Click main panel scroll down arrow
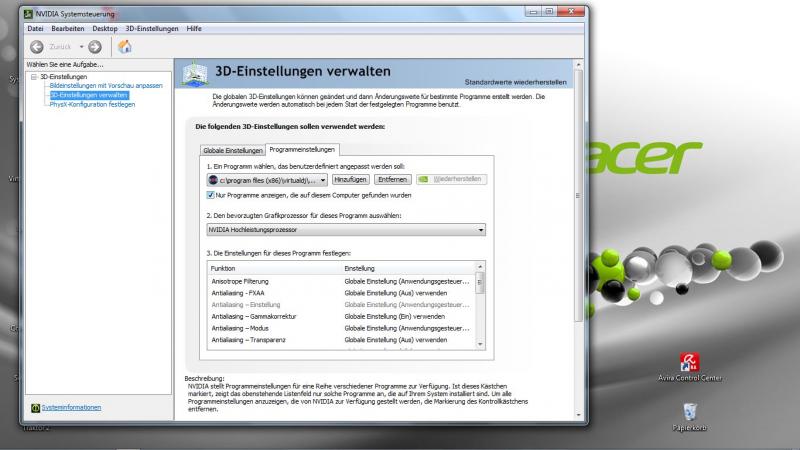The height and width of the screenshot is (450, 800). [578, 415]
